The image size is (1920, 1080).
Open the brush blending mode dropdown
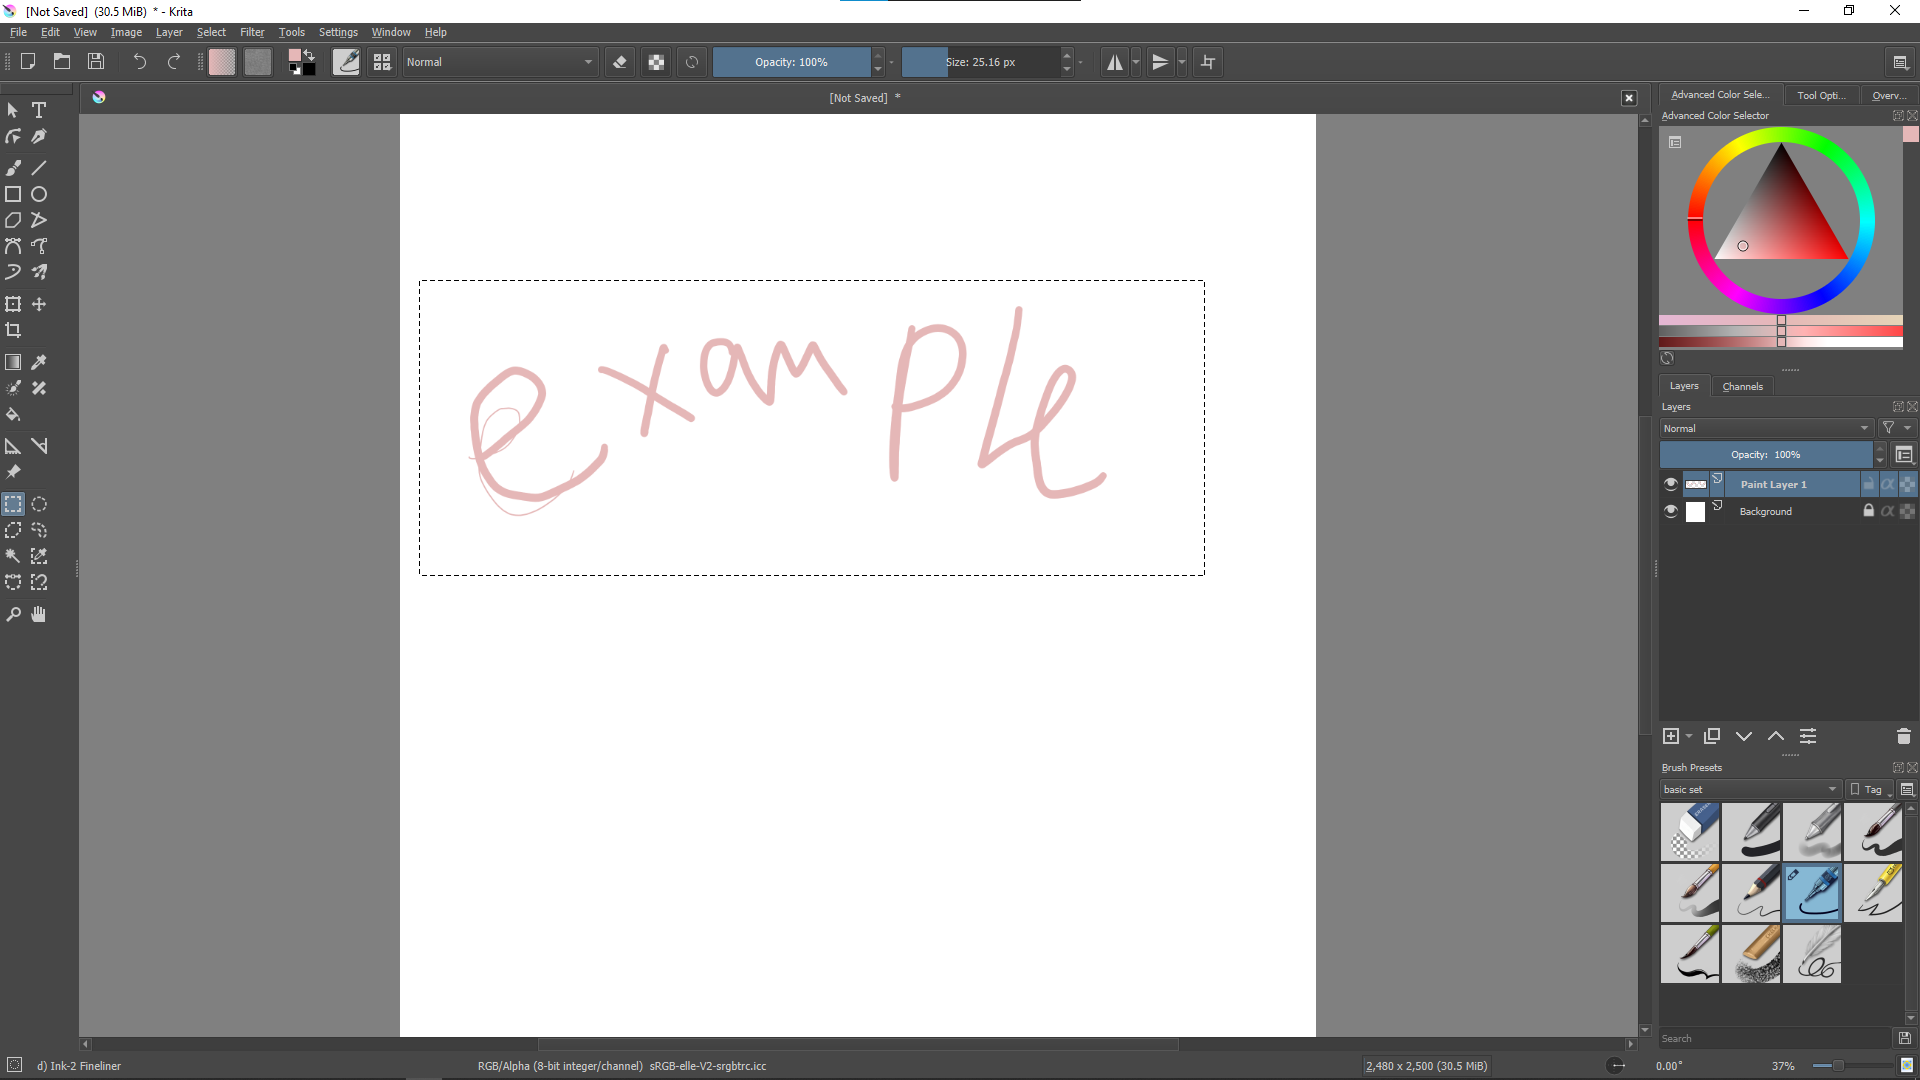click(x=500, y=62)
